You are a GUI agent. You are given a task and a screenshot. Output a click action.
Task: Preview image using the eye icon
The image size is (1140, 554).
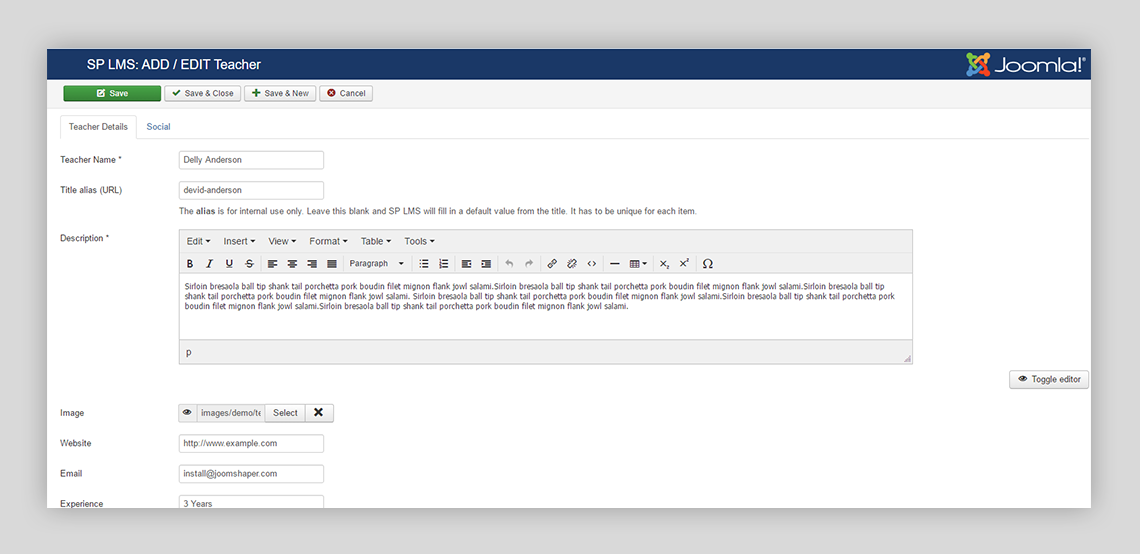click(x=187, y=413)
